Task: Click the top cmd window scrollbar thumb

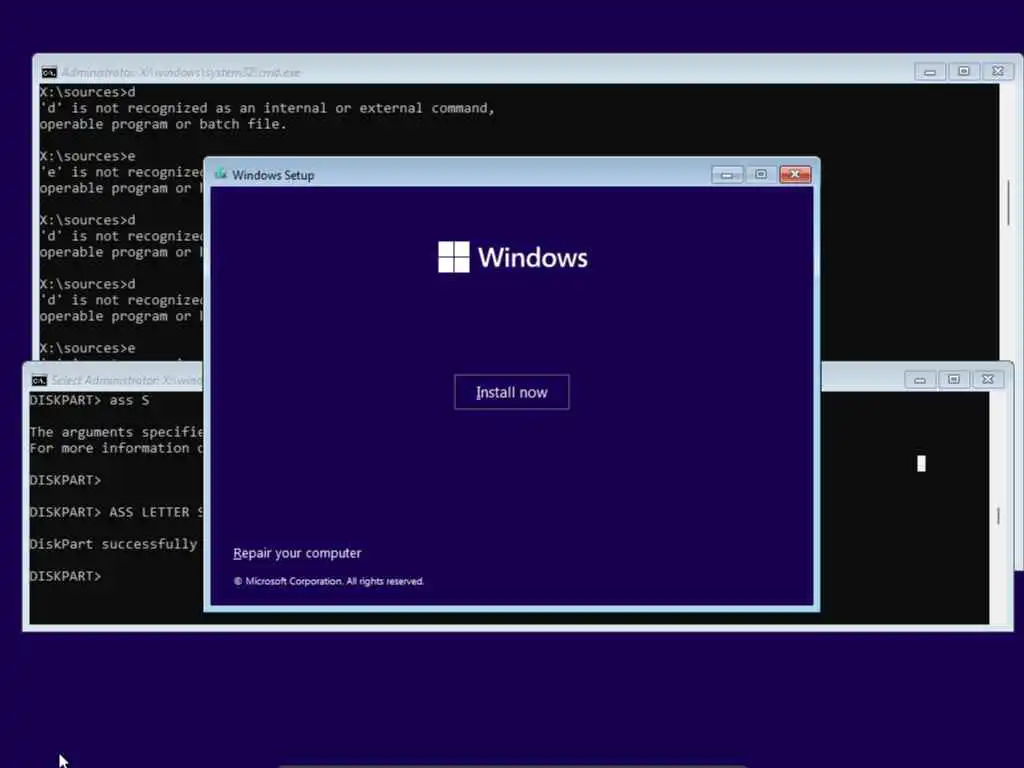Action: tap(1009, 202)
